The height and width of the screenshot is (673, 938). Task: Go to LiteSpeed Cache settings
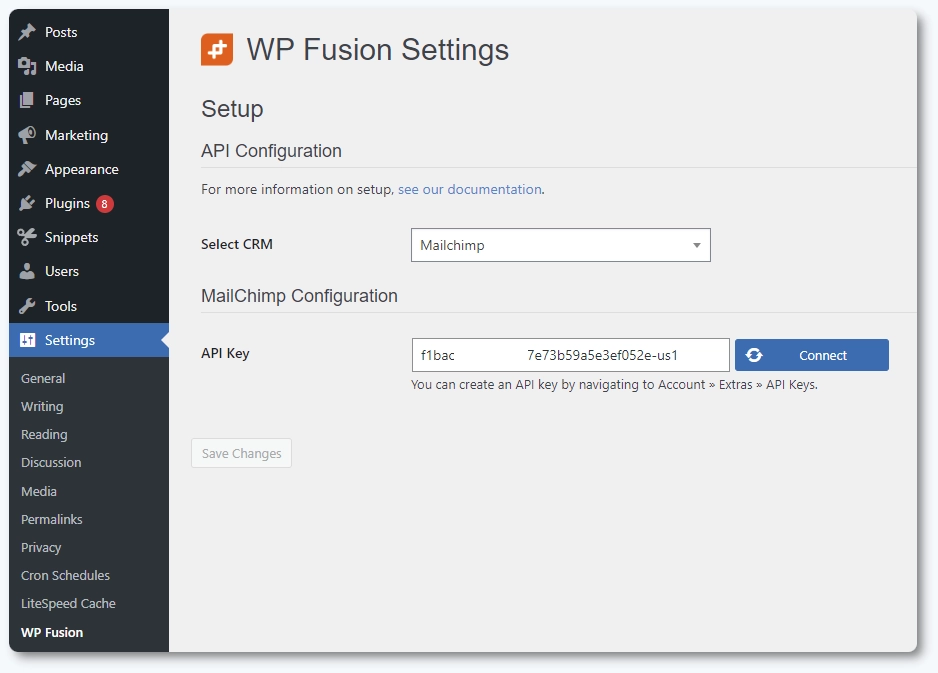coord(68,603)
